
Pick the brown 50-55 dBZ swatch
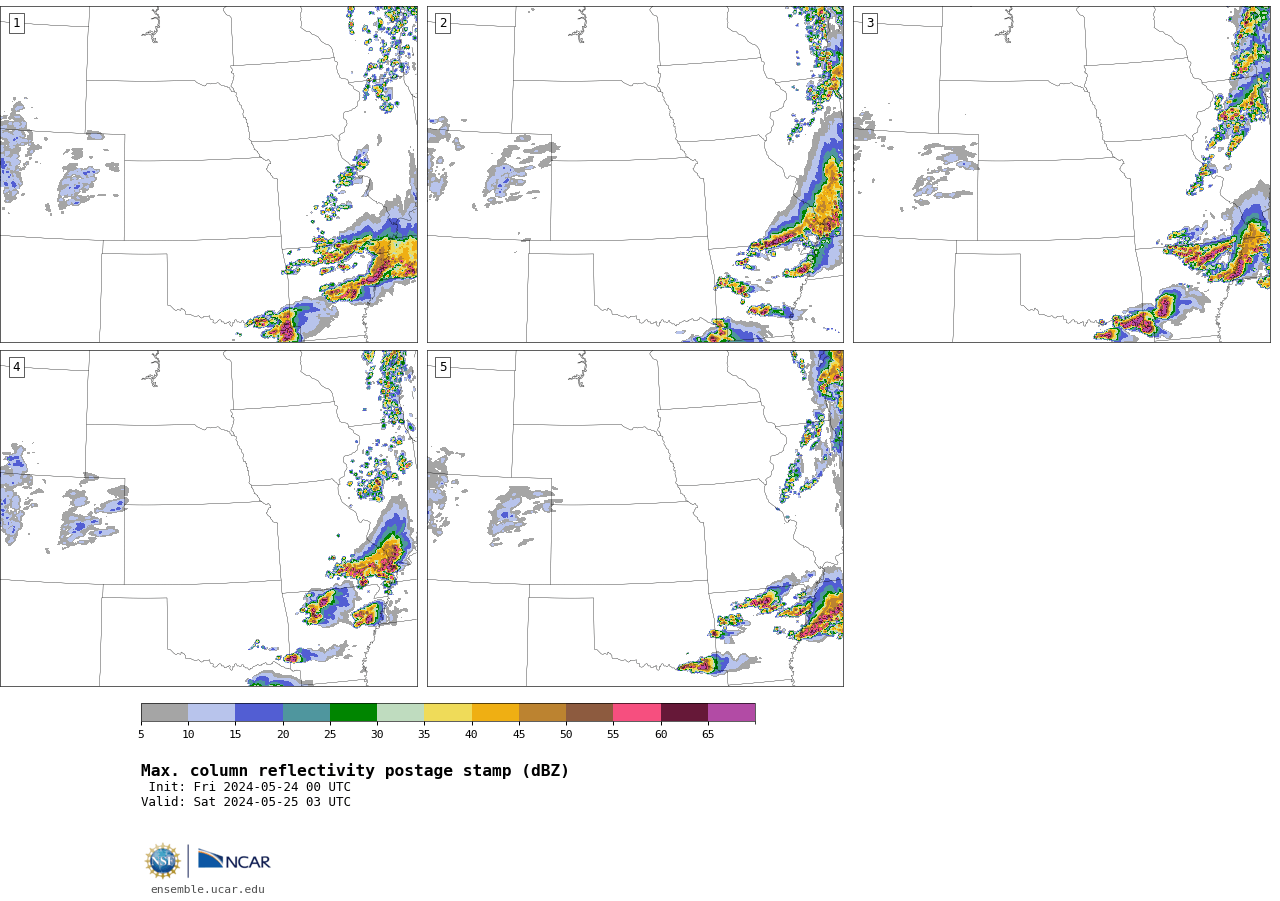pyautogui.click(x=589, y=713)
